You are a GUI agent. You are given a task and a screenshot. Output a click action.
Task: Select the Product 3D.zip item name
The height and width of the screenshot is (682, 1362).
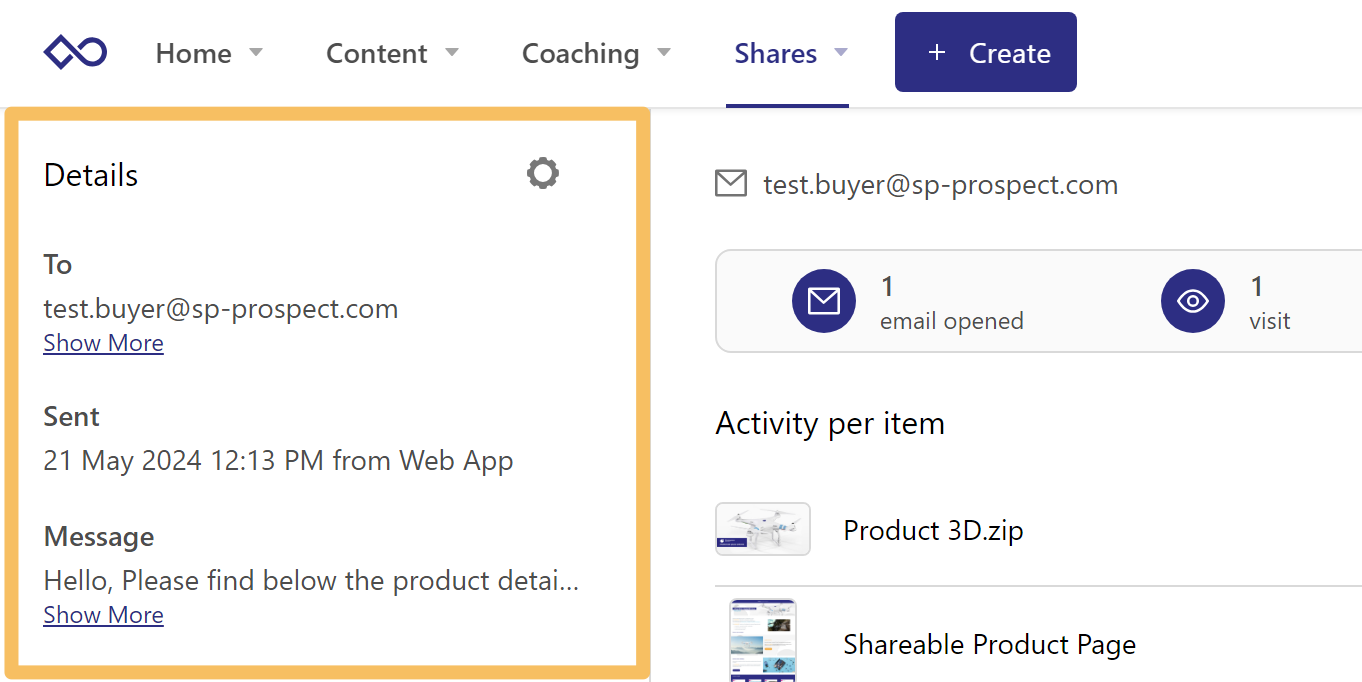pyautogui.click(x=934, y=530)
